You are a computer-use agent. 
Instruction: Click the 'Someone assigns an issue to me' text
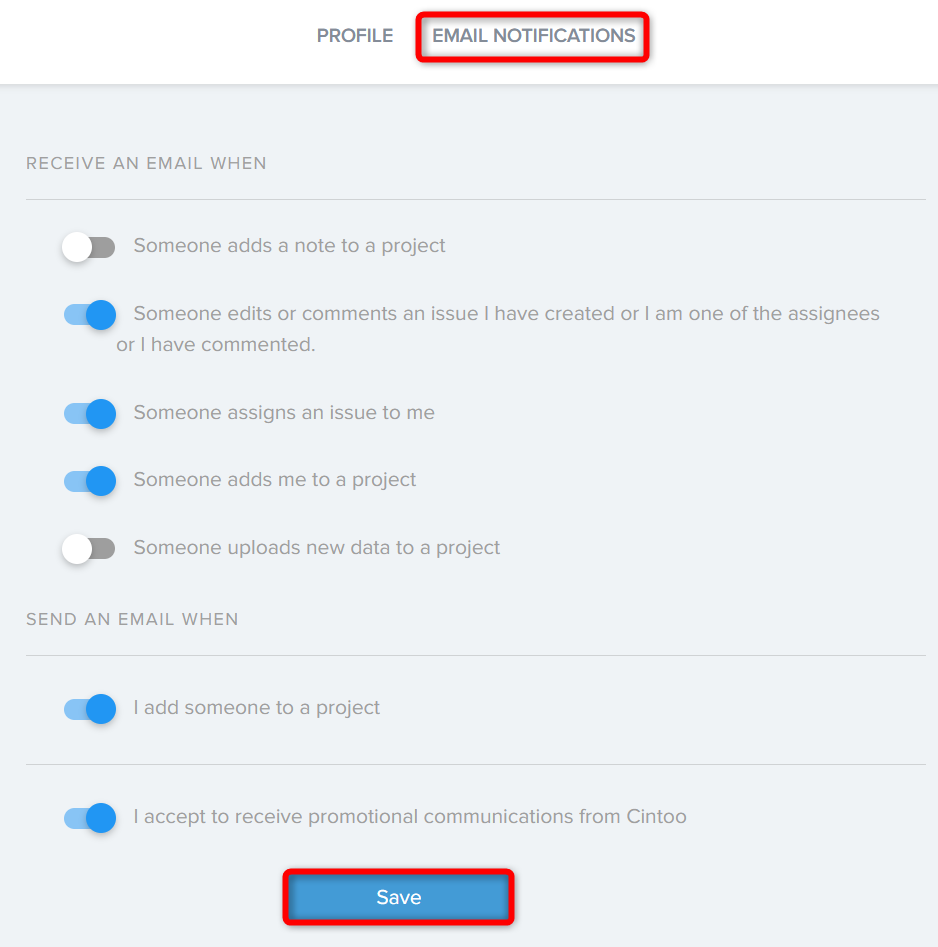(284, 413)
